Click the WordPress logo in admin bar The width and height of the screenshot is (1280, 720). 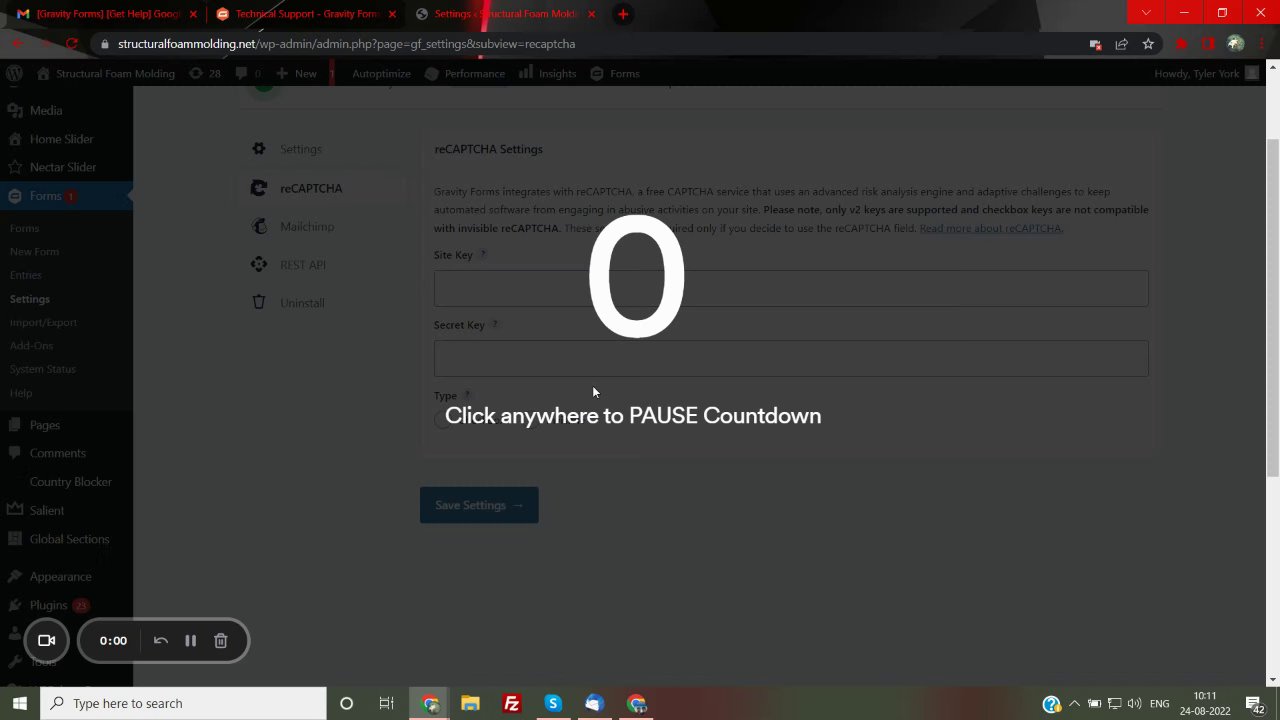tap(14, 73)
